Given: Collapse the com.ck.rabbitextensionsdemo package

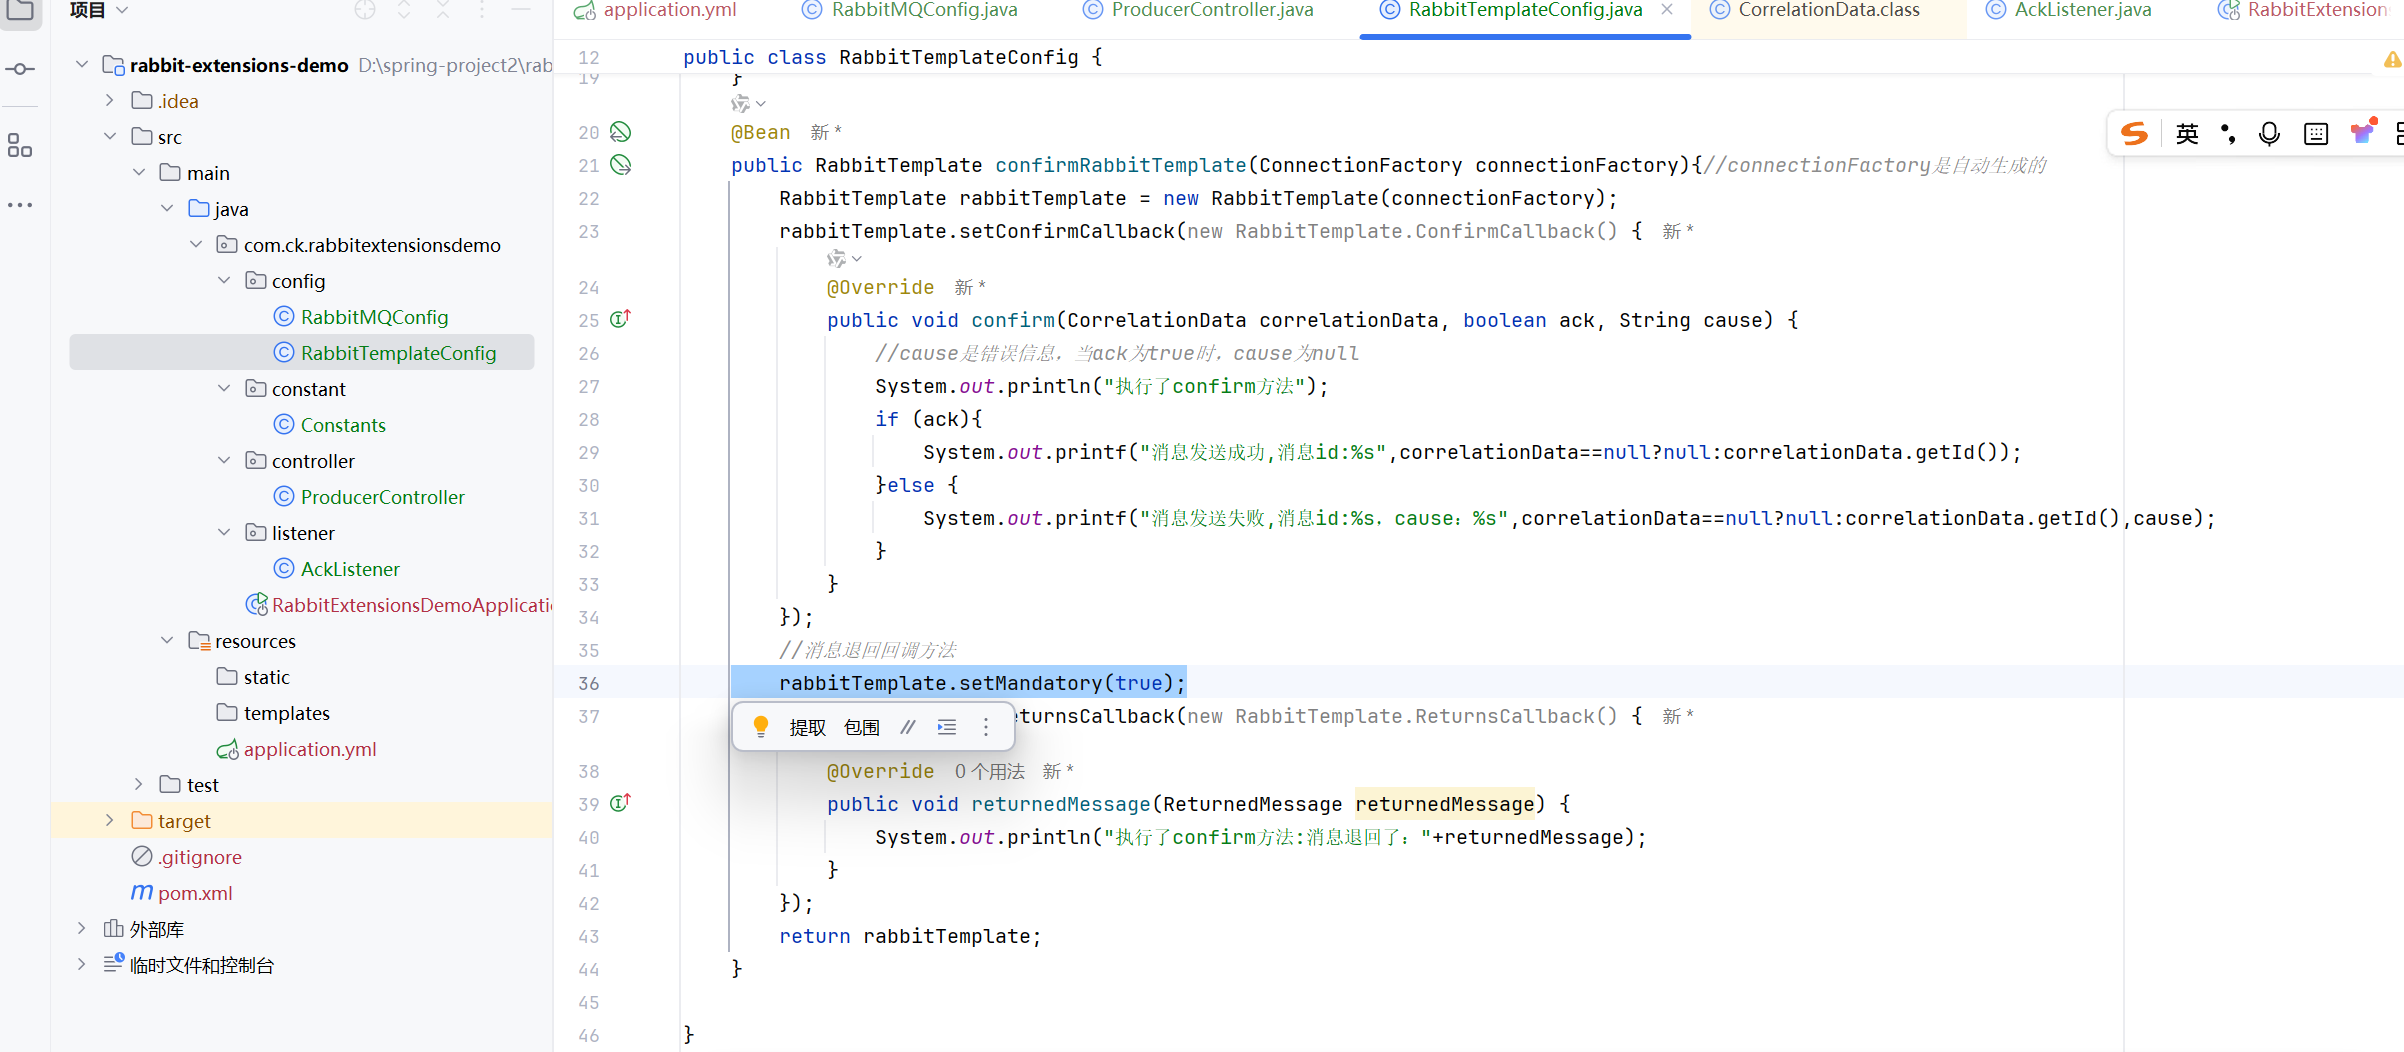Looking at the screenshot, I should [196, 244].
